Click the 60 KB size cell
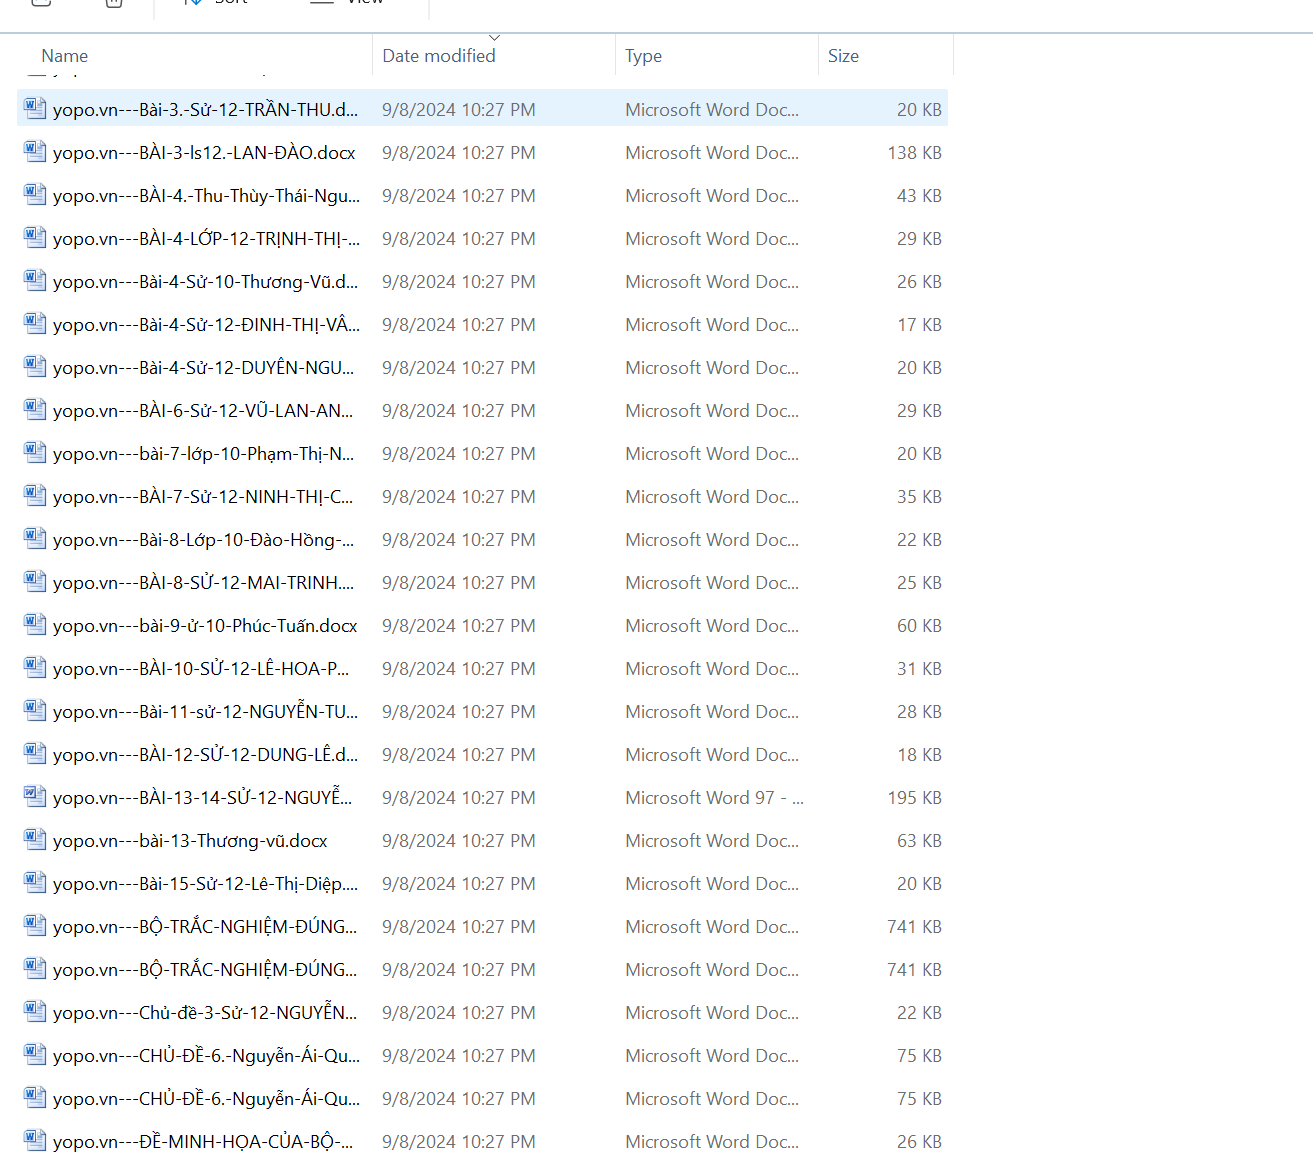 (x=919, y=626)
